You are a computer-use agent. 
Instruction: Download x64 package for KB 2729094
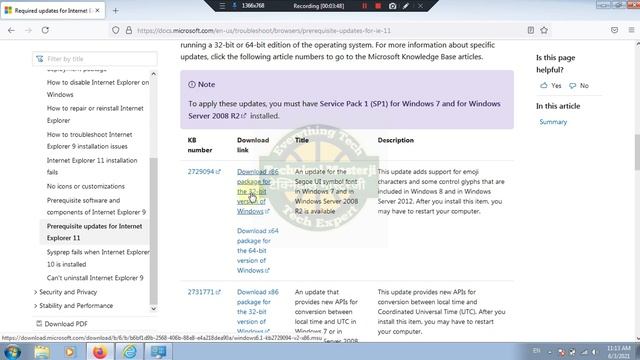click(257, 251)
